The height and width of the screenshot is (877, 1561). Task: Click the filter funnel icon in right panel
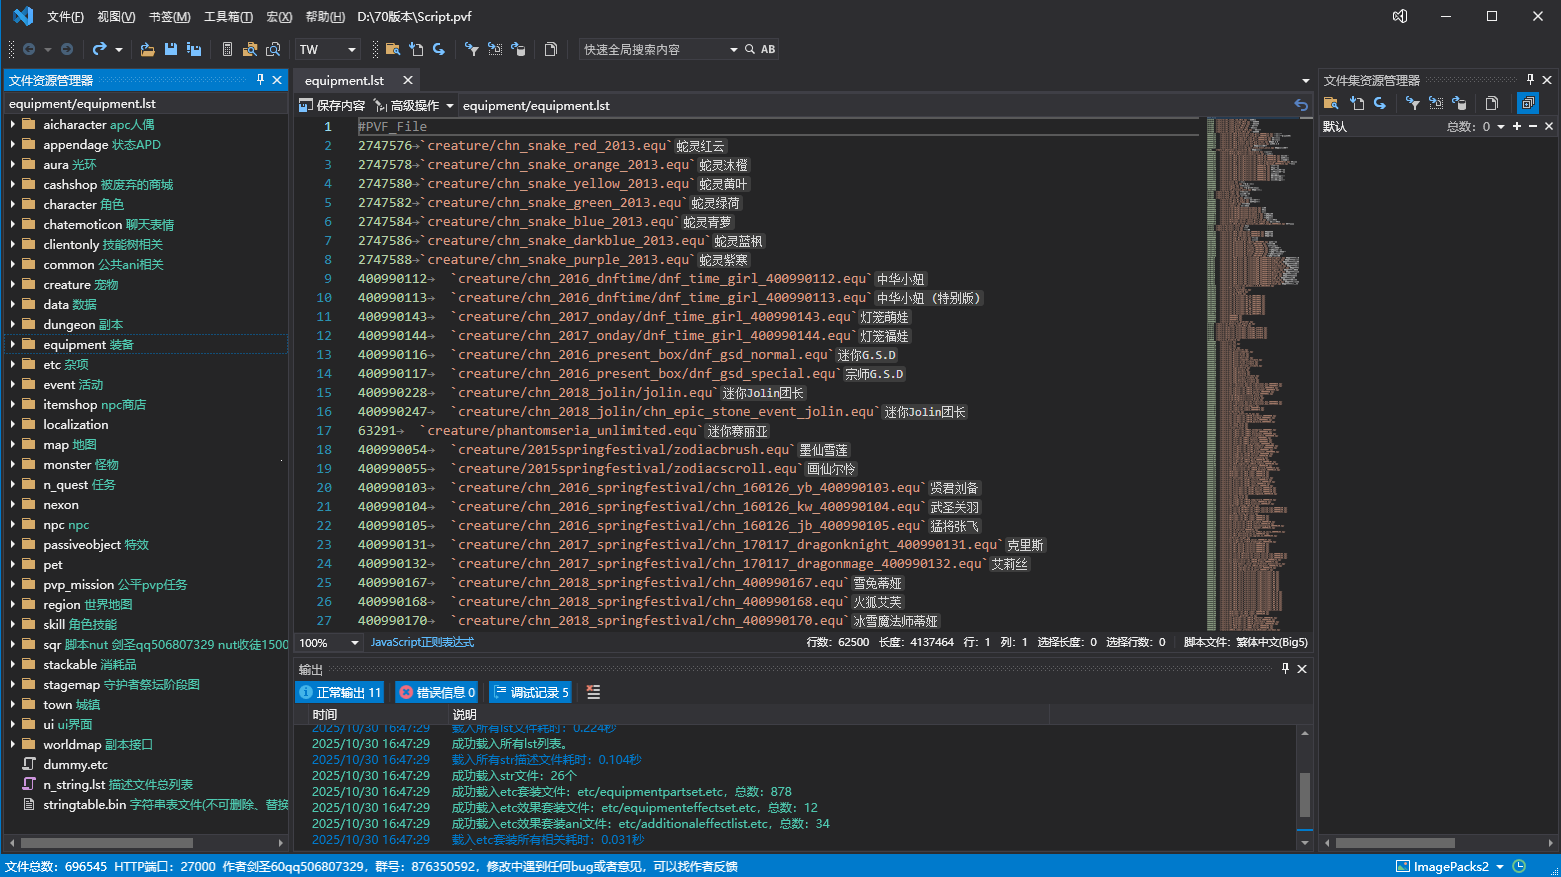(1412, 103)
